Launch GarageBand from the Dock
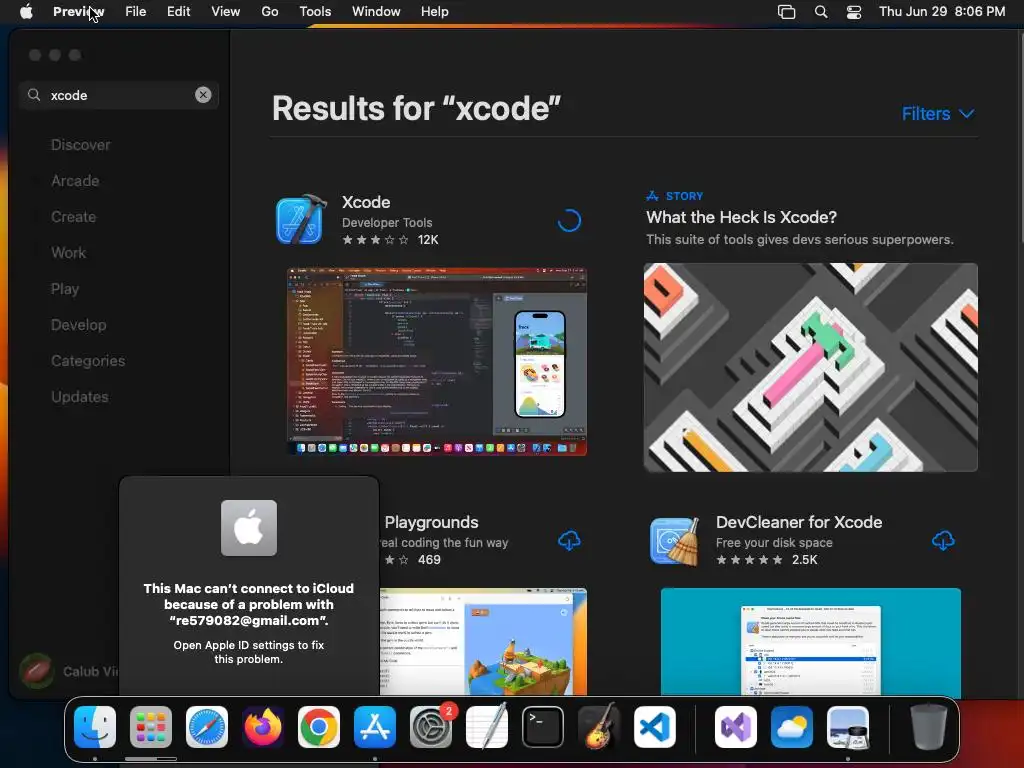This screenshot has width=1024, height=768. 599,727
